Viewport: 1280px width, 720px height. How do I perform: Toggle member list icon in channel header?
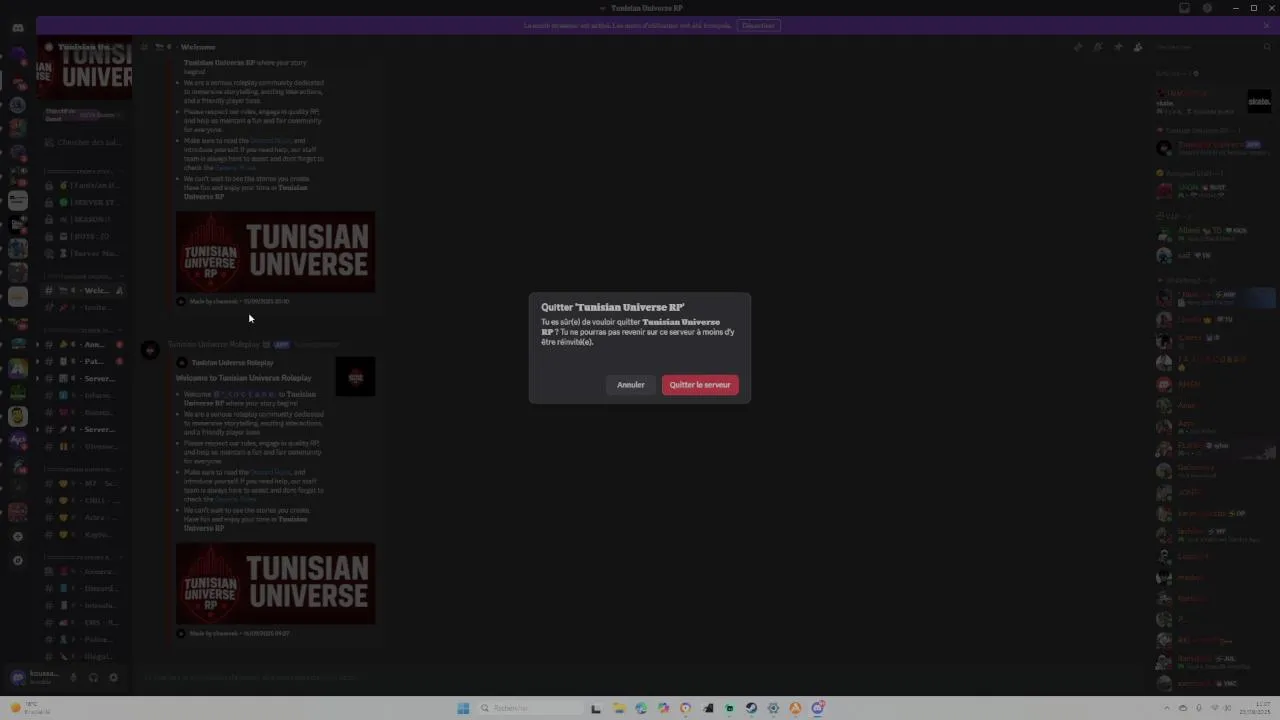pos(1138,47)
